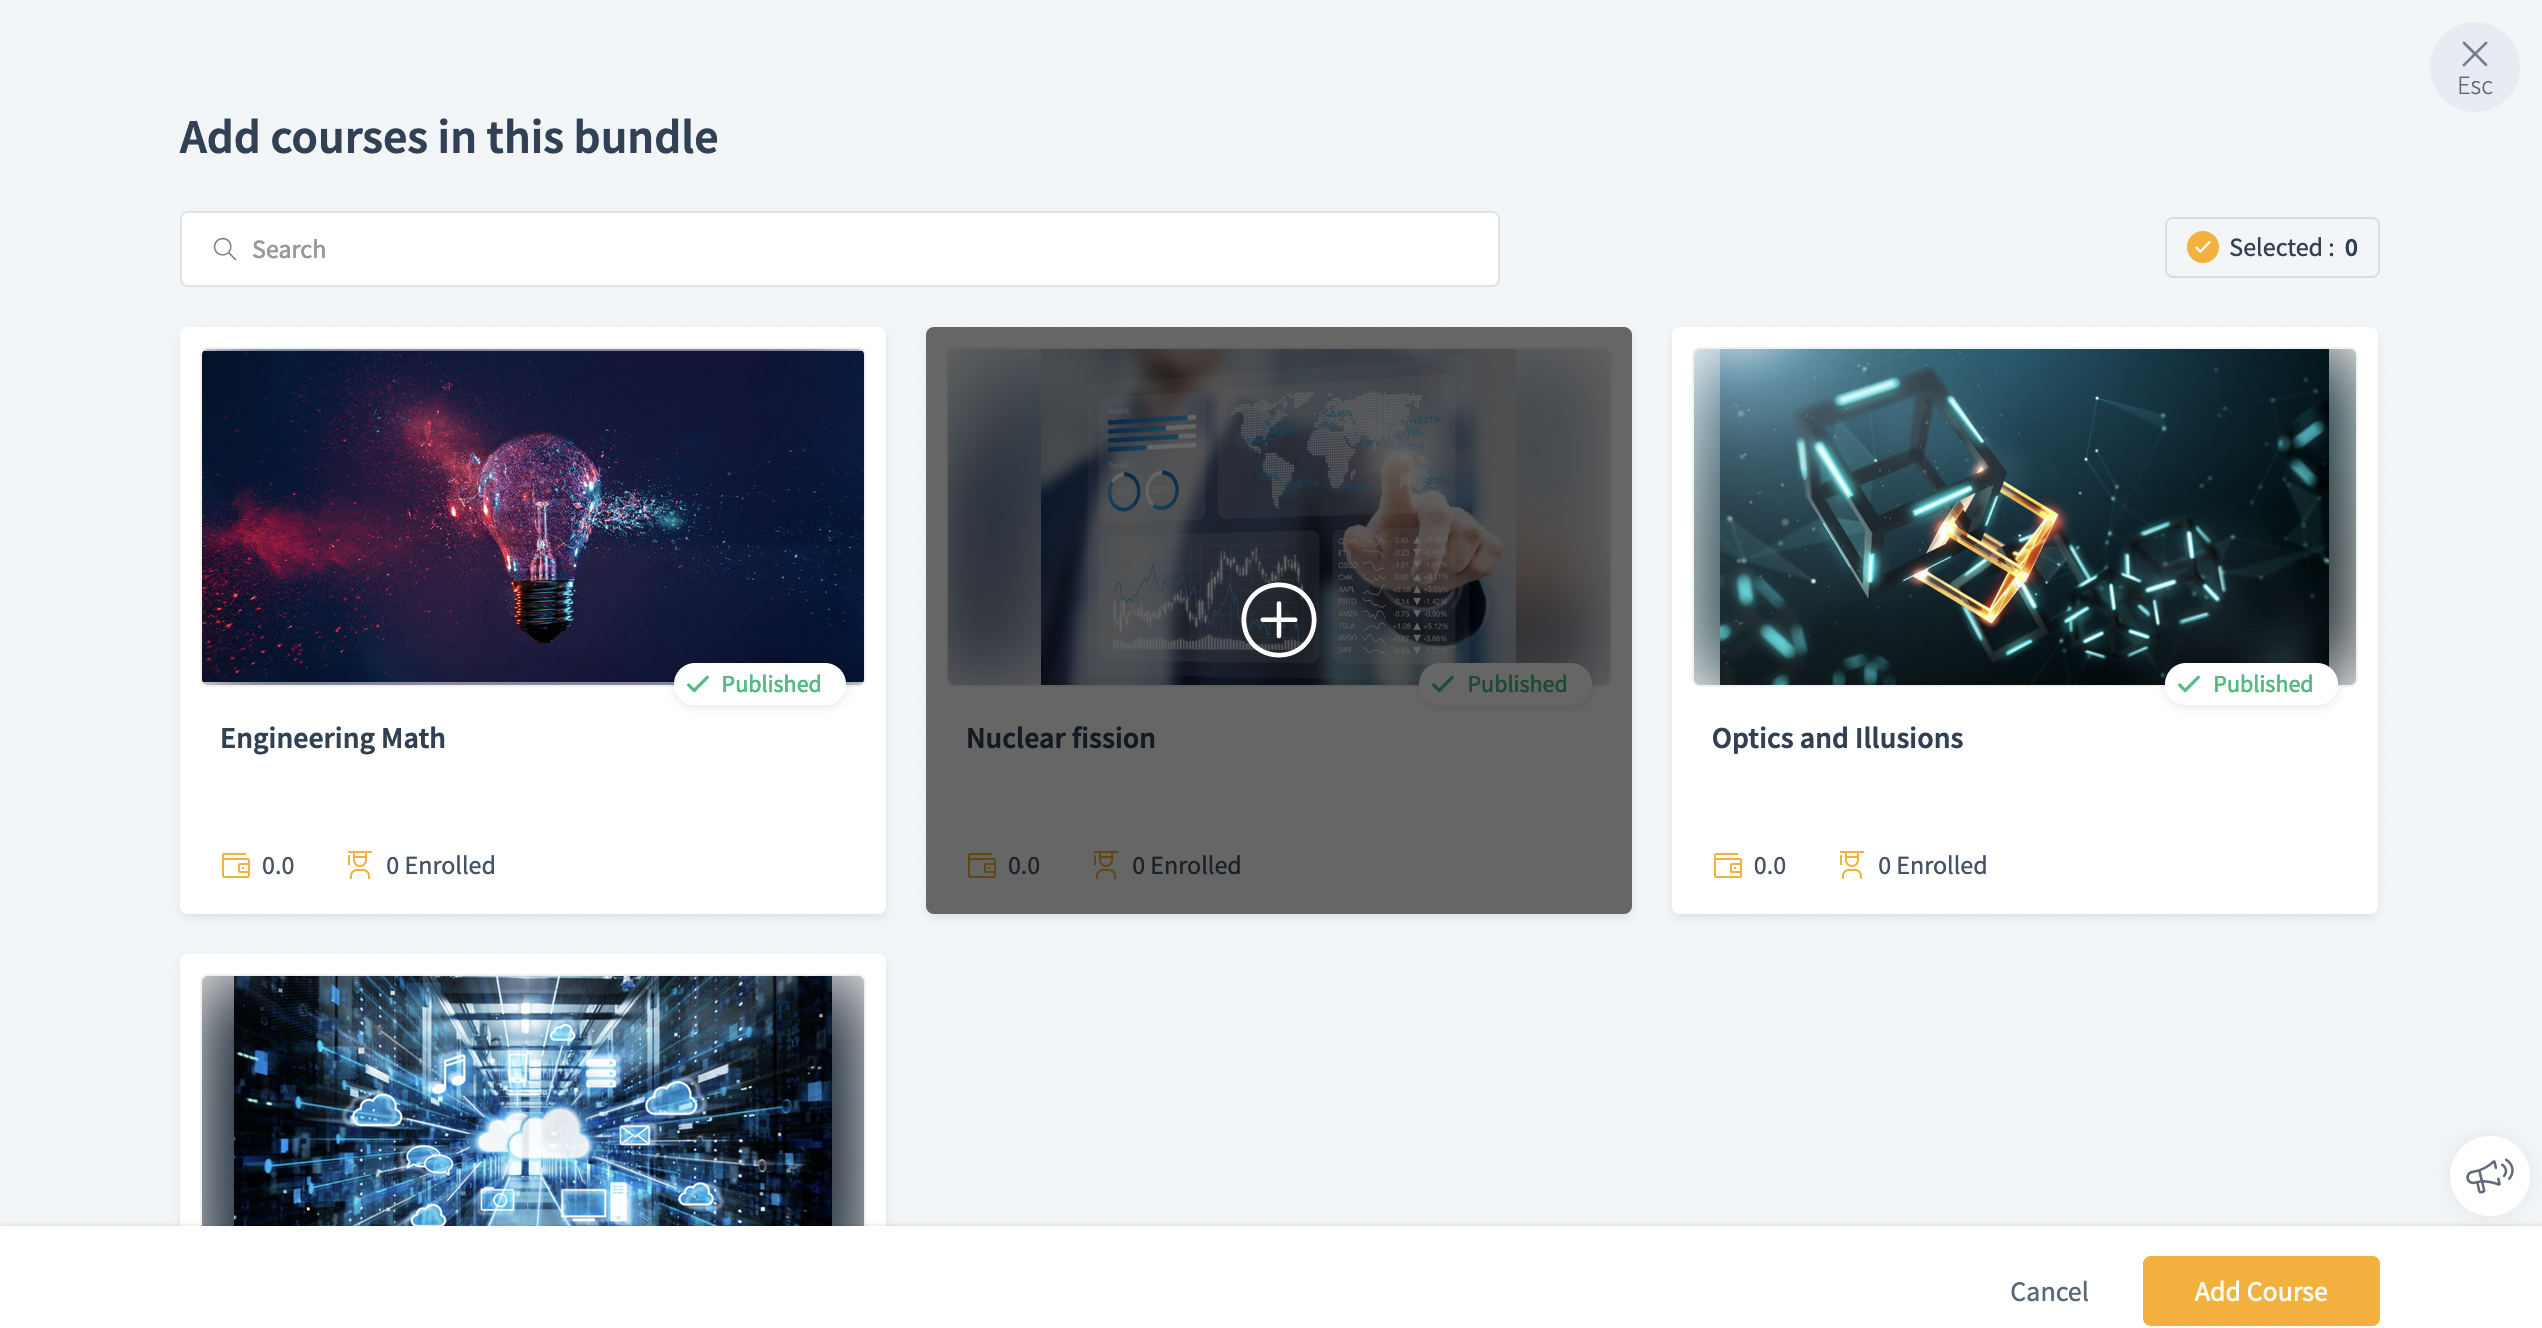This screenshot has width=2542, height=1328.
Task: Select the Optics and Illusions card
Action: coord(2024,620)
